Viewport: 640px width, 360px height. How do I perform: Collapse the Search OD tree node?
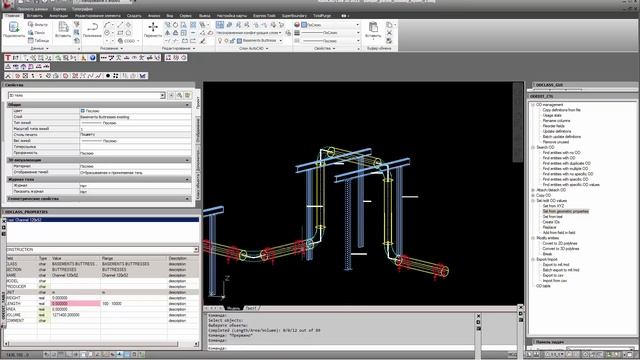coord(533,147)
